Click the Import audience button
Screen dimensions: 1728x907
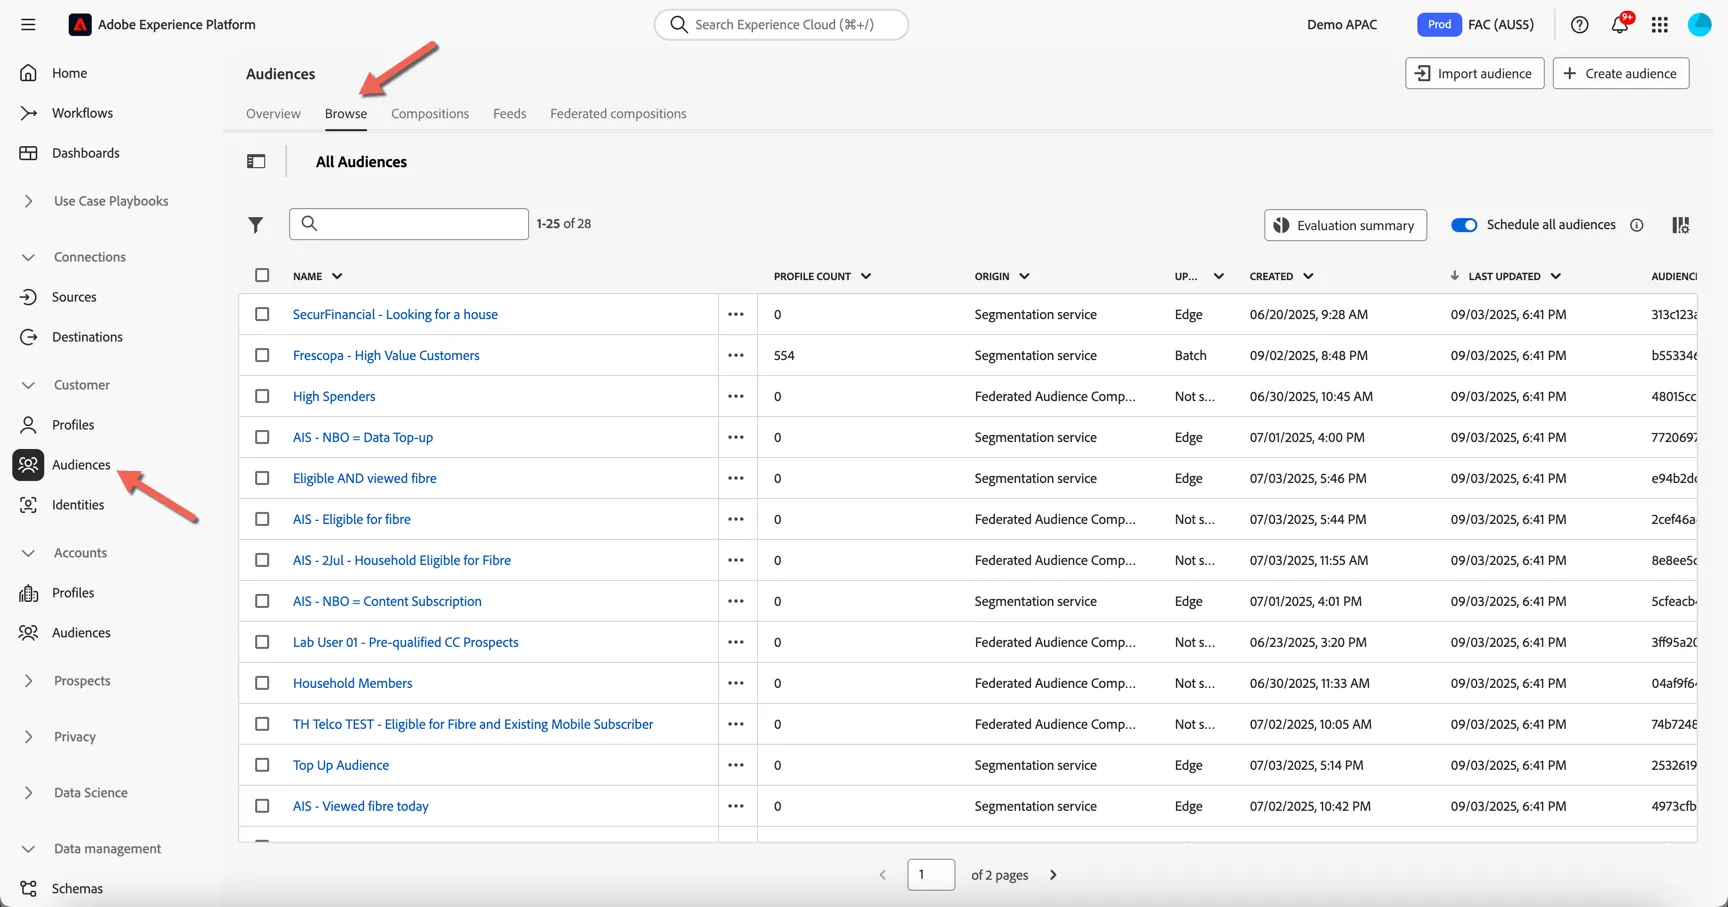click(x=1475, y=73)
